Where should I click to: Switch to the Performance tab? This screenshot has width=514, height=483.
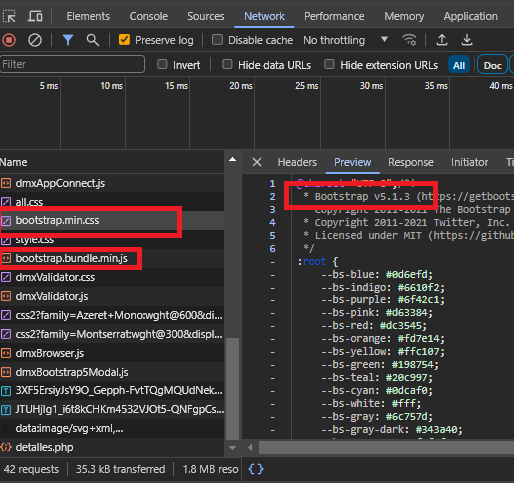(334, 16)
